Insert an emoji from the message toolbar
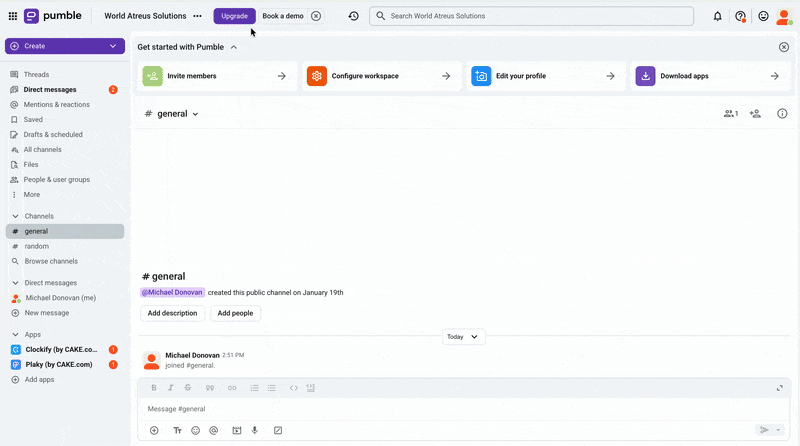 click(x=195, y=430)
